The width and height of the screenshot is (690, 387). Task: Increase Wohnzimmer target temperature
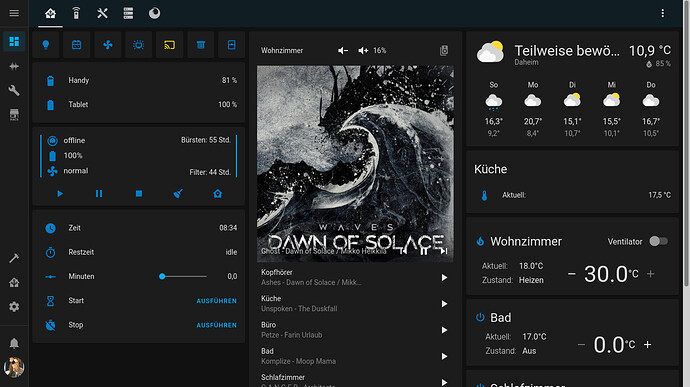point(650,274)
